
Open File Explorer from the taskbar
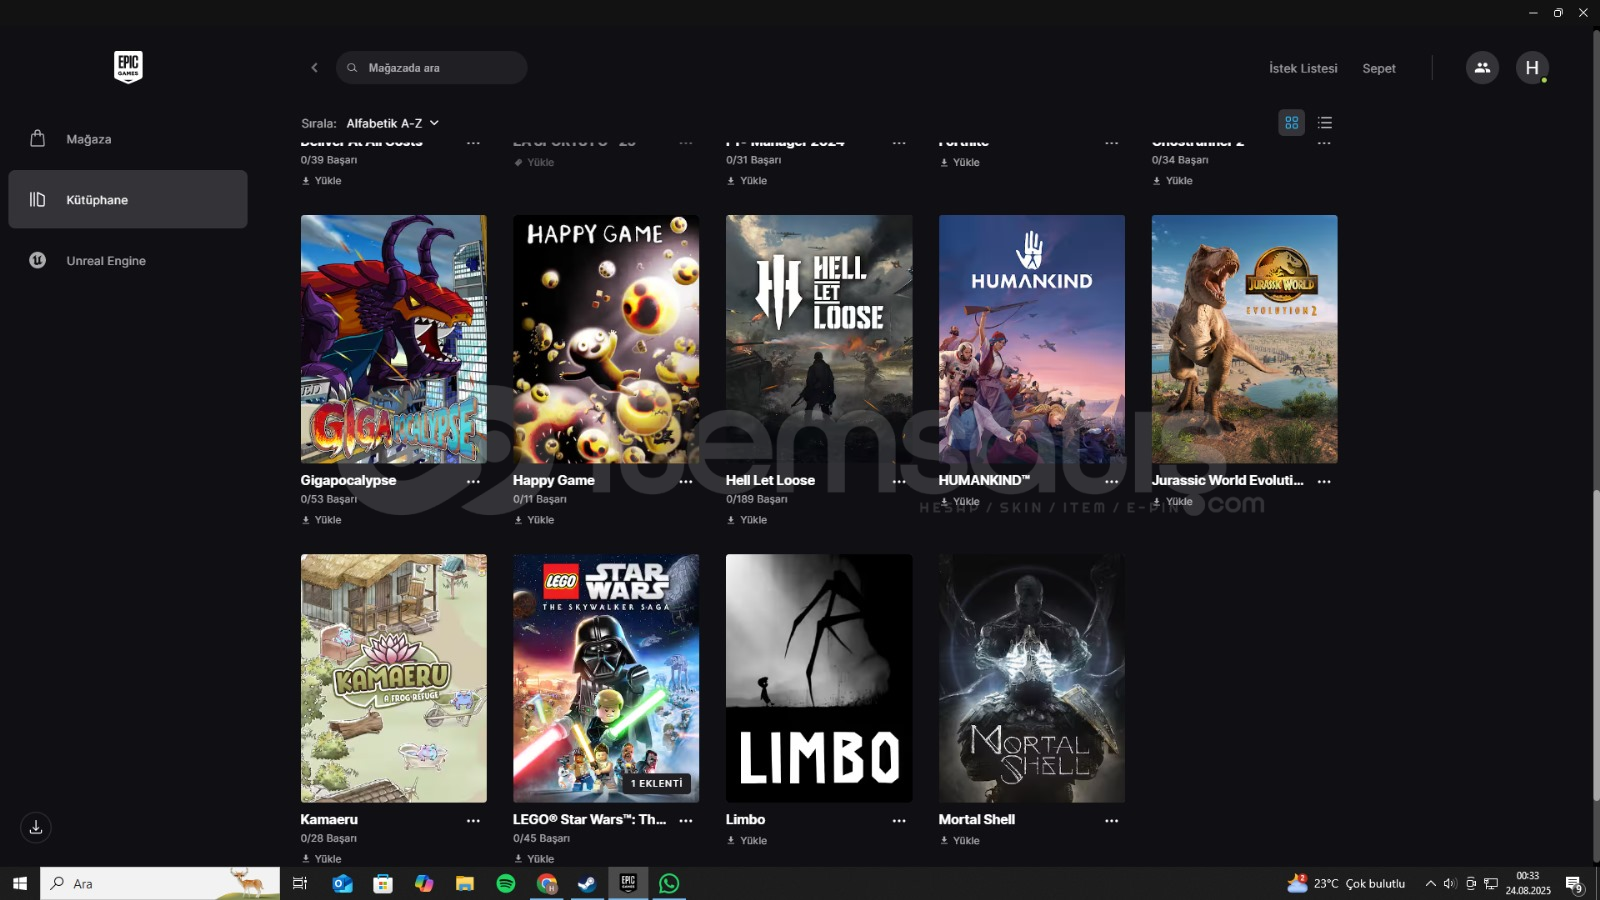pos(465,883)
